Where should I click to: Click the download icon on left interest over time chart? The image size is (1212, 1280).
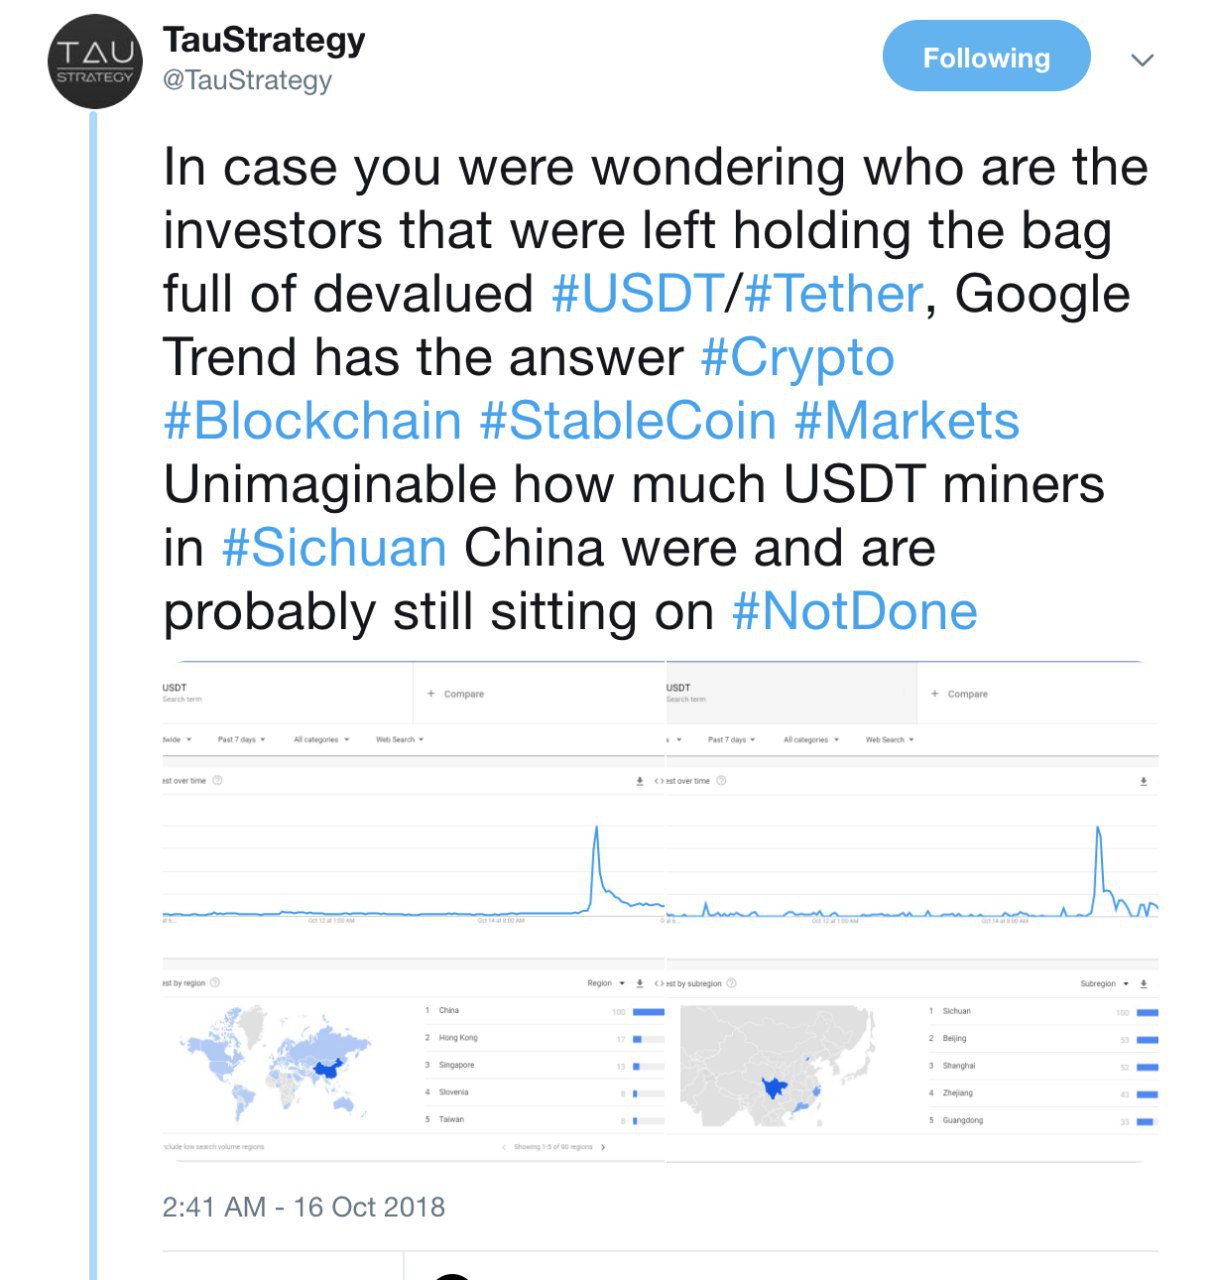click(x=640, y=781)
